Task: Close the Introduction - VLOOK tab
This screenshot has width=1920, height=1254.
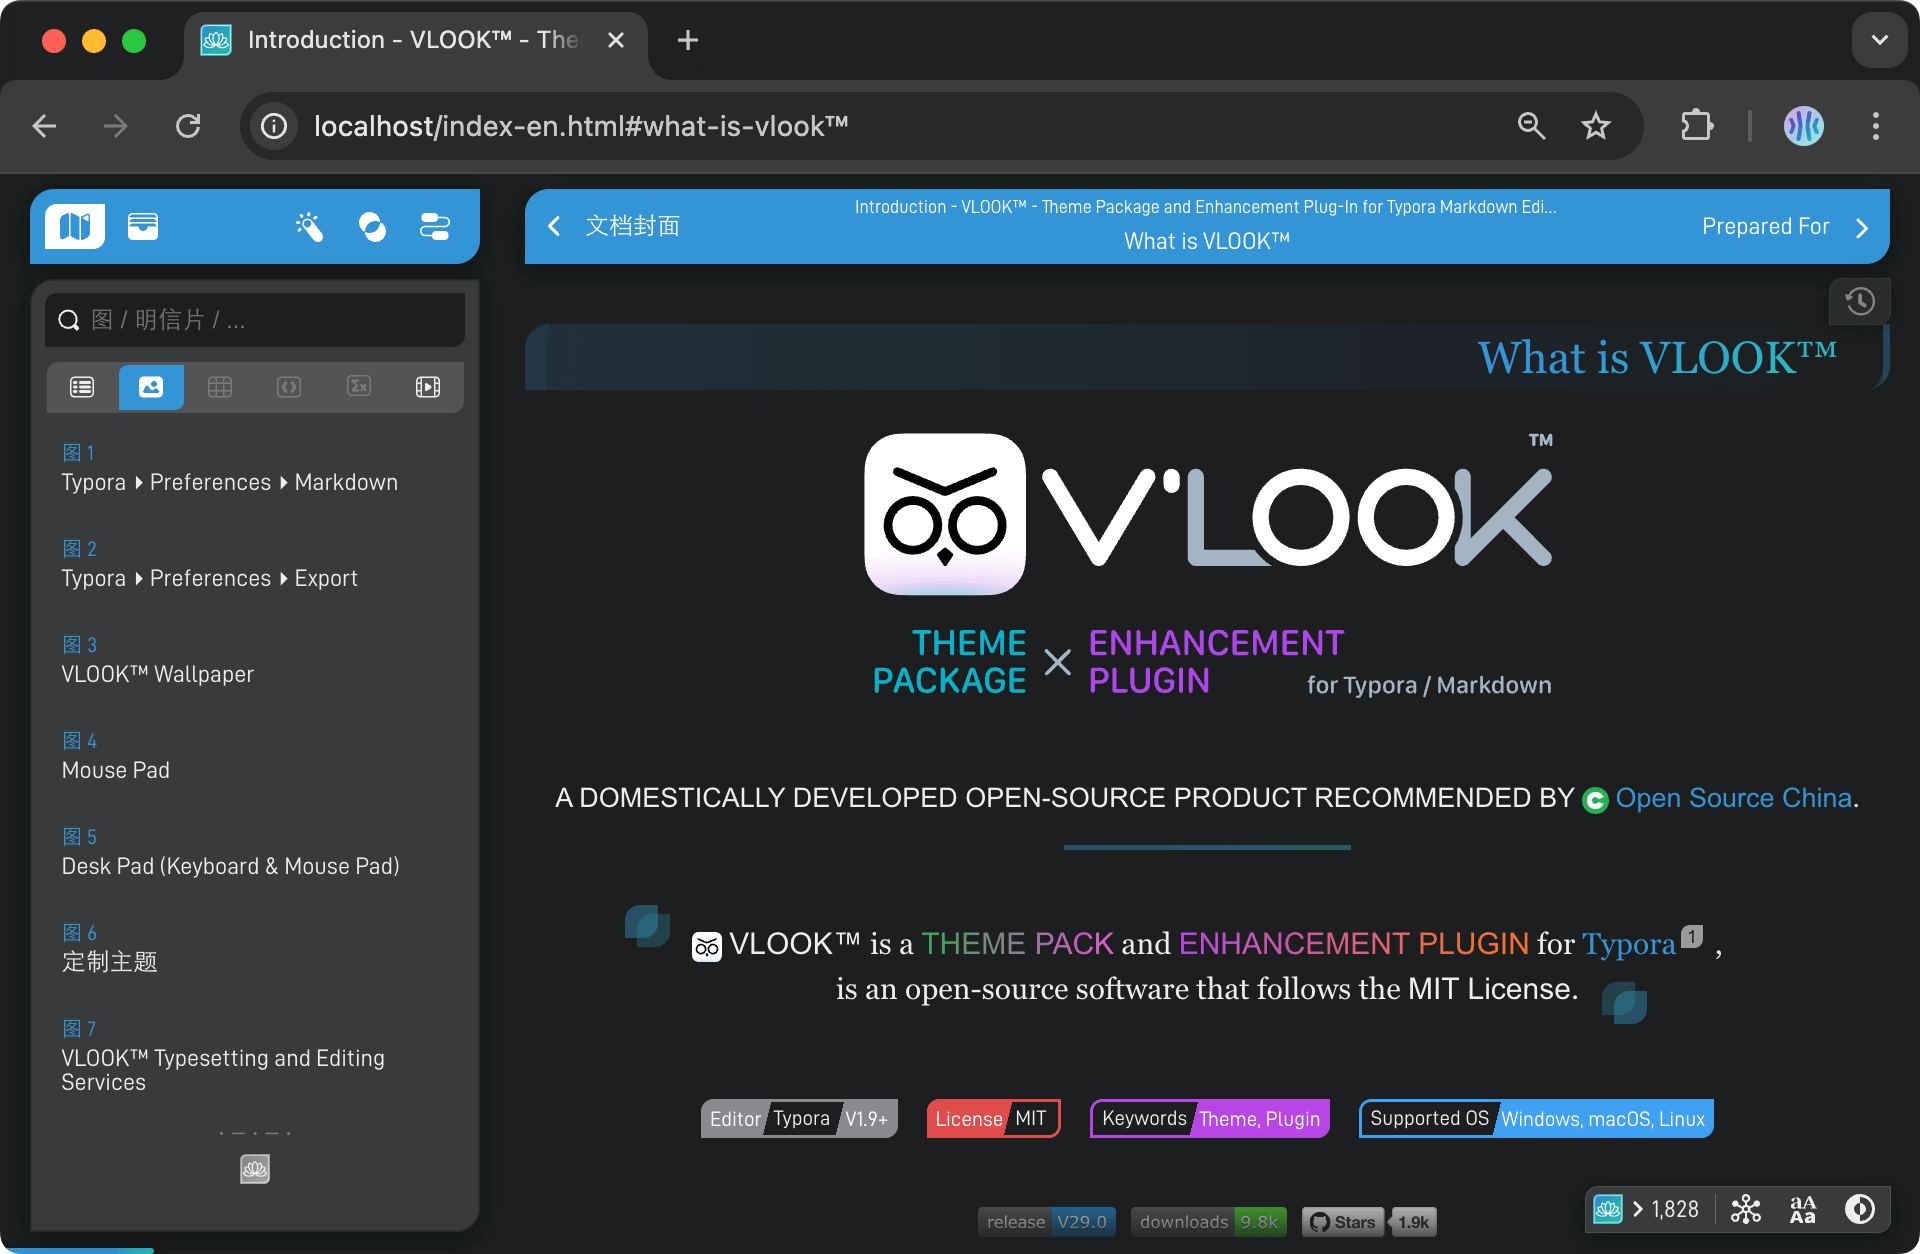Action: pos(616,40)
